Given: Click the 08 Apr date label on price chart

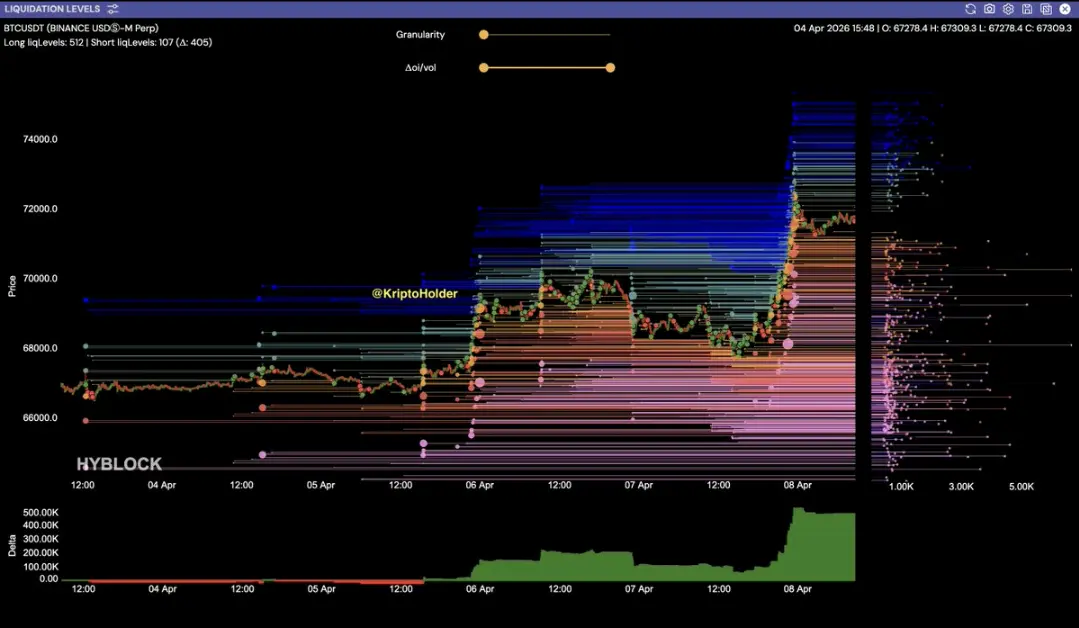Looking at the screenshot, I should 798,485.
